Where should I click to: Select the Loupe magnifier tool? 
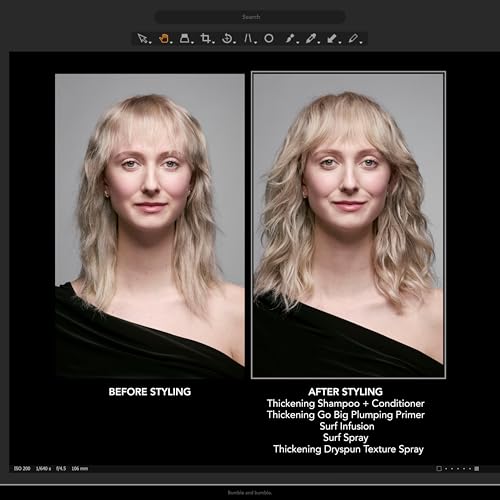point(184,39)
